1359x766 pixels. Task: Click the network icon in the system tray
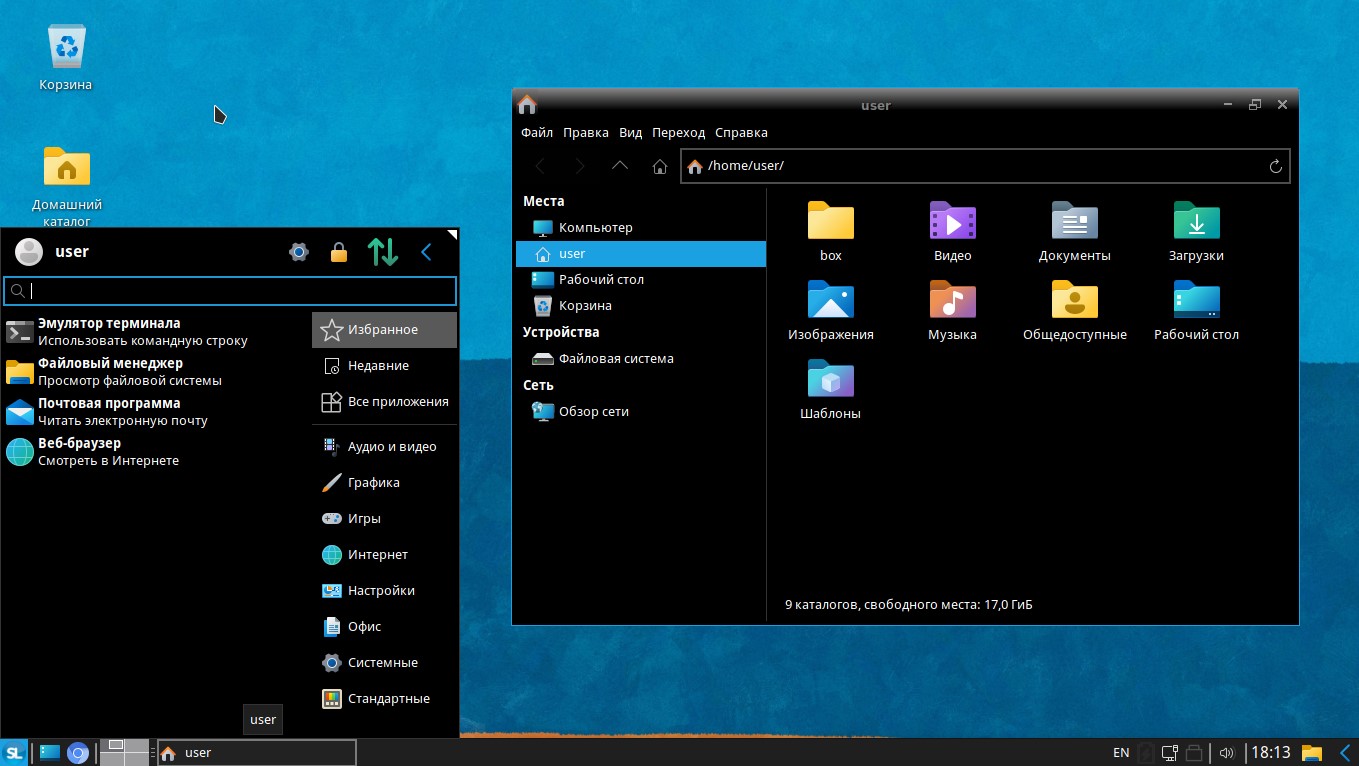click(1169, 752)
